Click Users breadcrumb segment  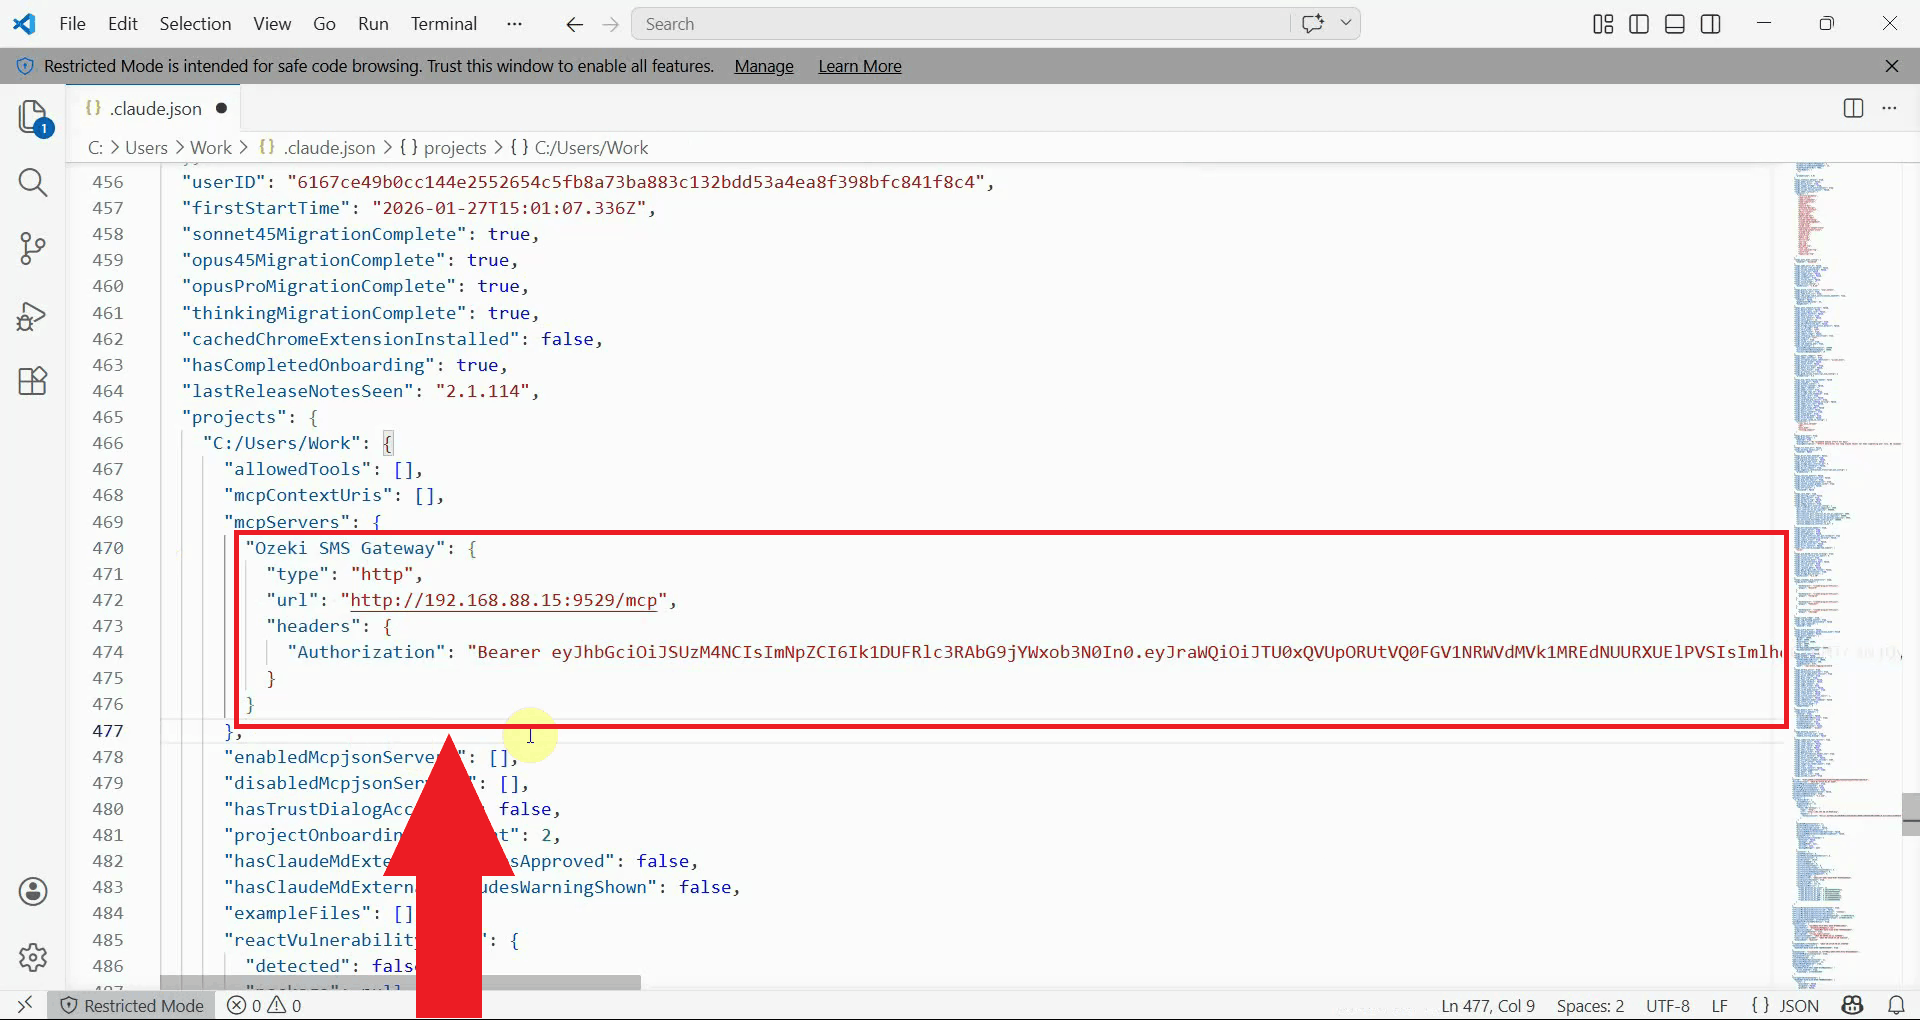tap(146, 148)
